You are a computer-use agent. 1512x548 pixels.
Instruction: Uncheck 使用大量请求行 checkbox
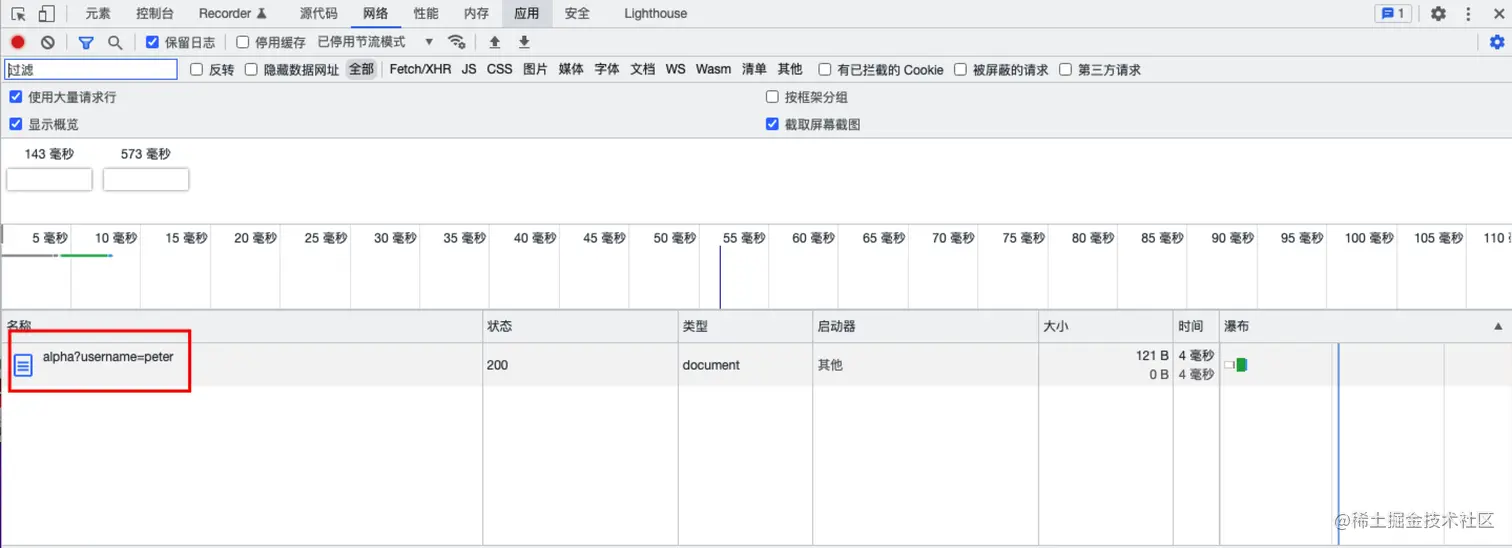tap(16, 97)
